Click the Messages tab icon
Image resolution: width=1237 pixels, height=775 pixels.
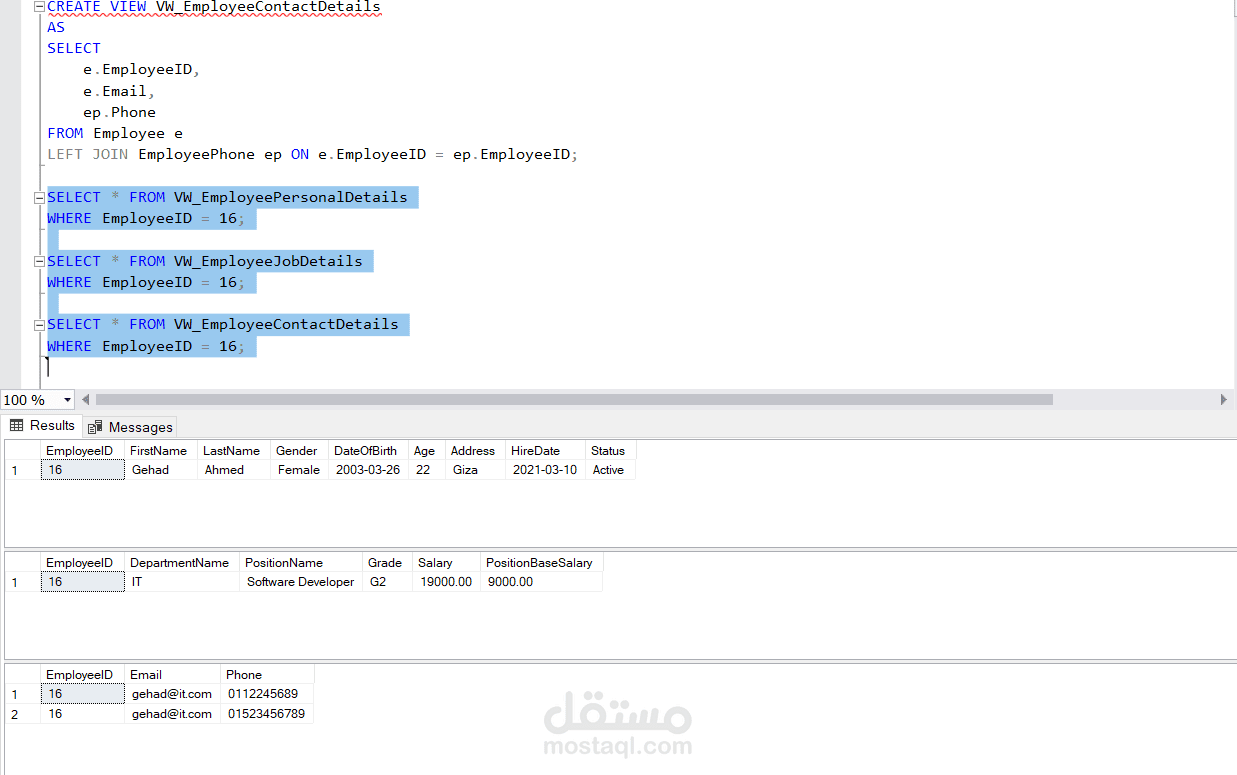click(96, 427)
